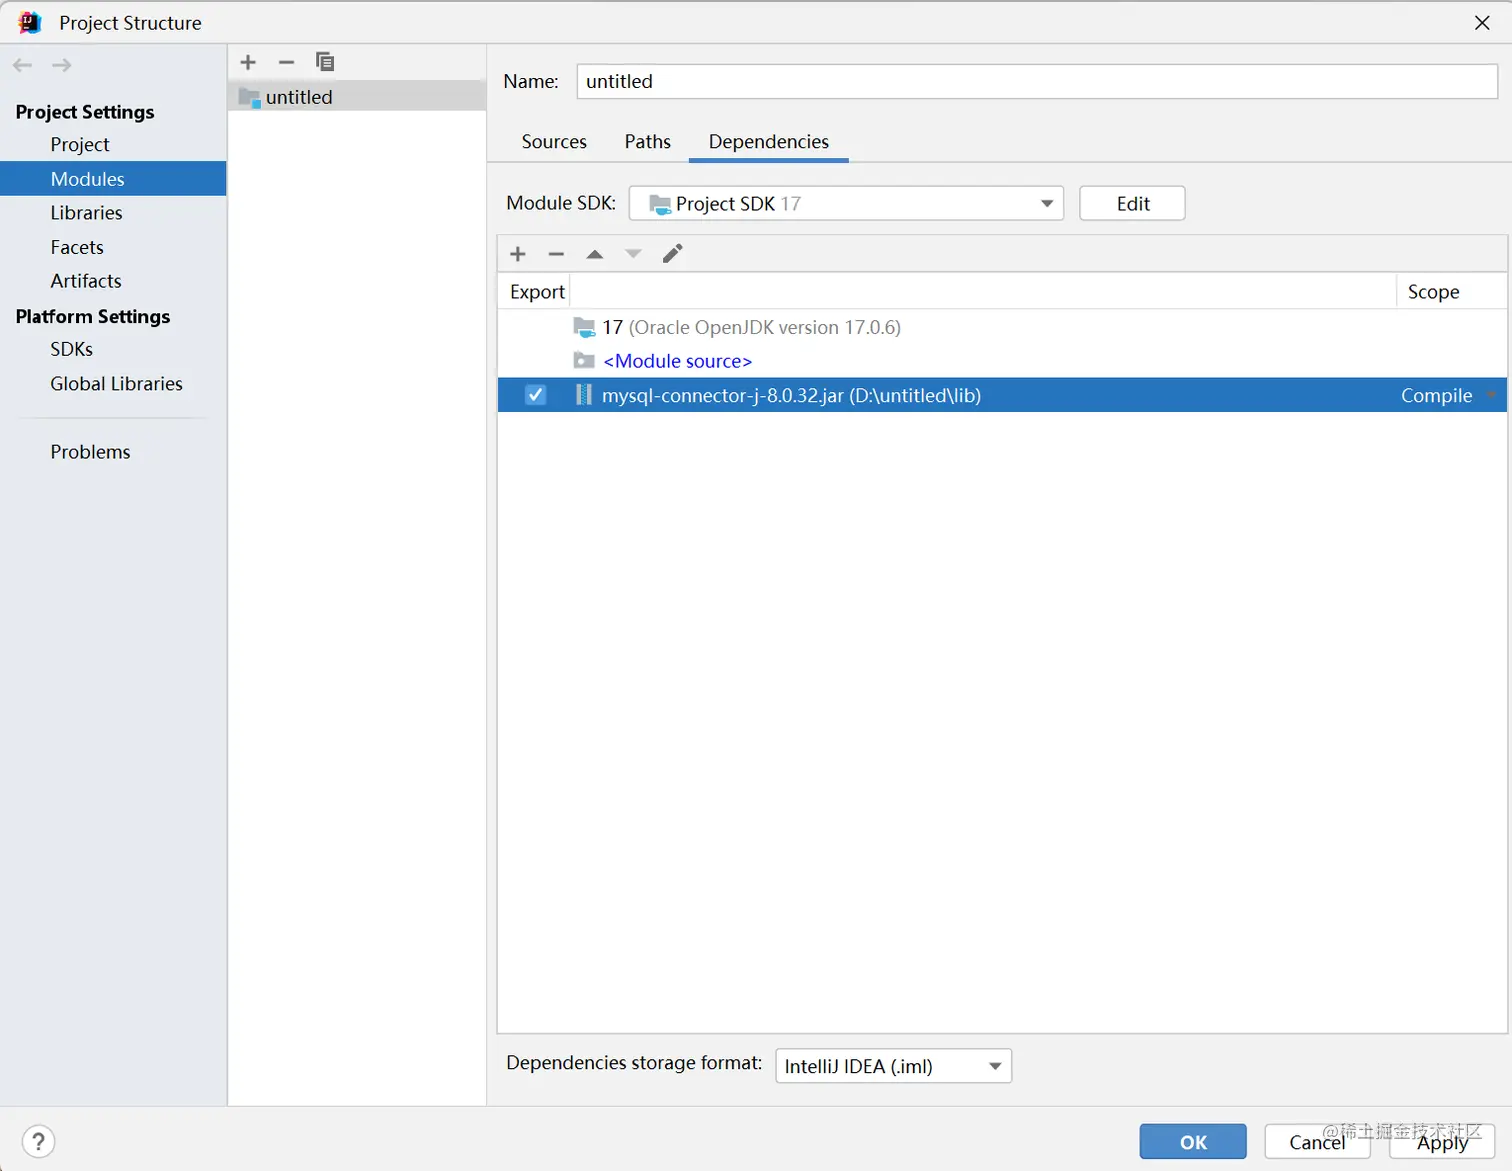Close the Project Structure dialog

click(x=1482, y=22)
